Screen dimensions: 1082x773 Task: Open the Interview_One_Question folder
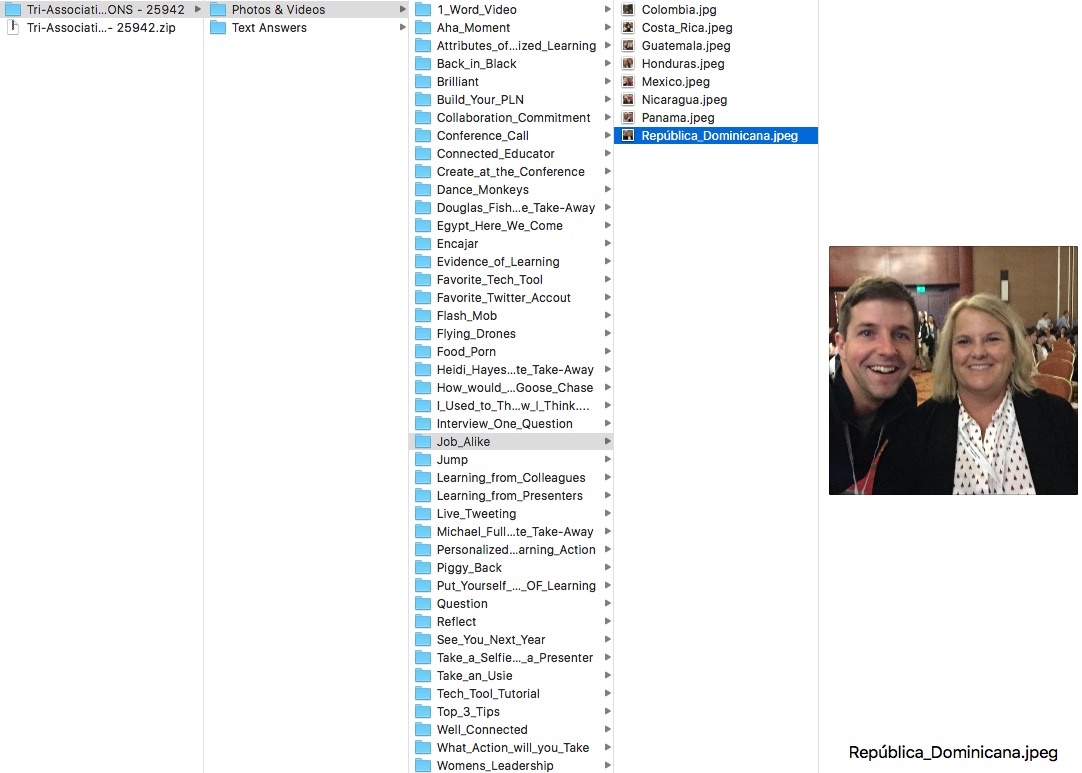click(x=511, y=424)
